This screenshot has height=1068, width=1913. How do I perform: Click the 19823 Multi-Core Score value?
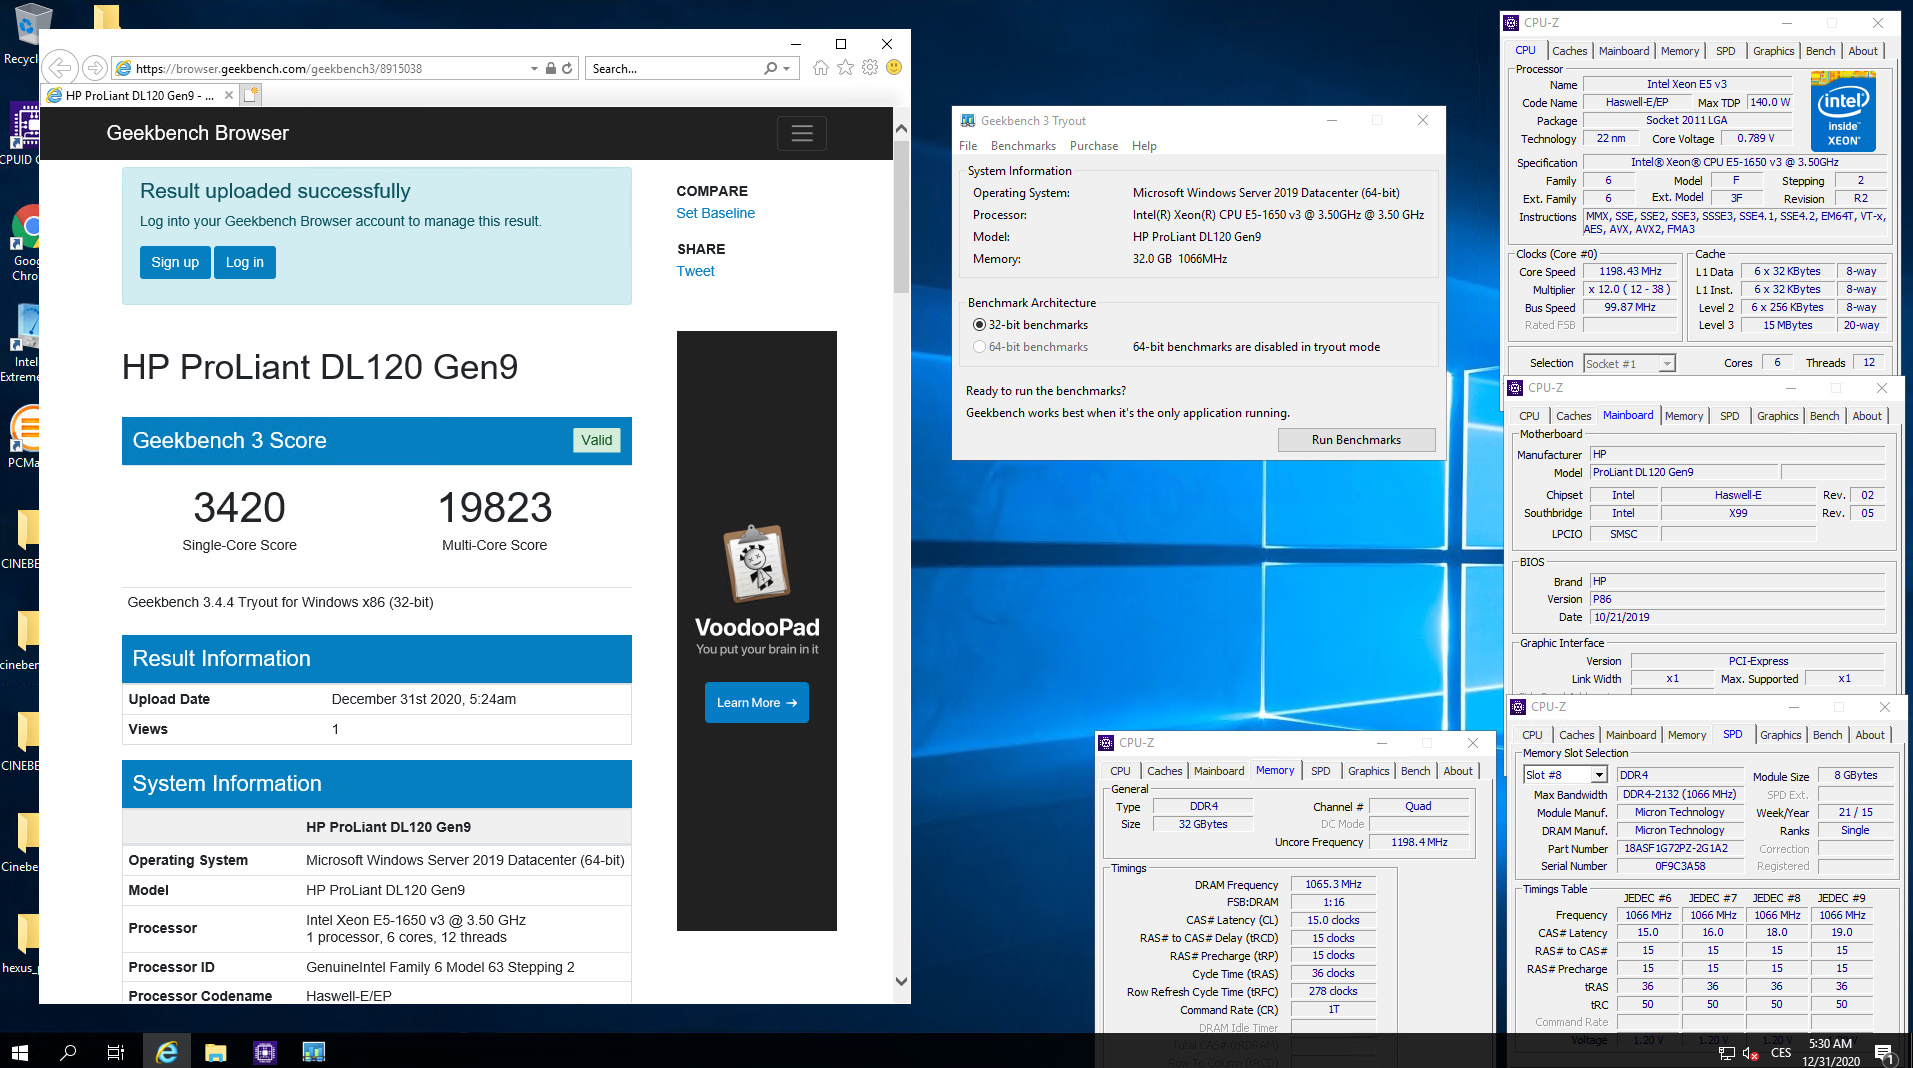pos(495,508)
